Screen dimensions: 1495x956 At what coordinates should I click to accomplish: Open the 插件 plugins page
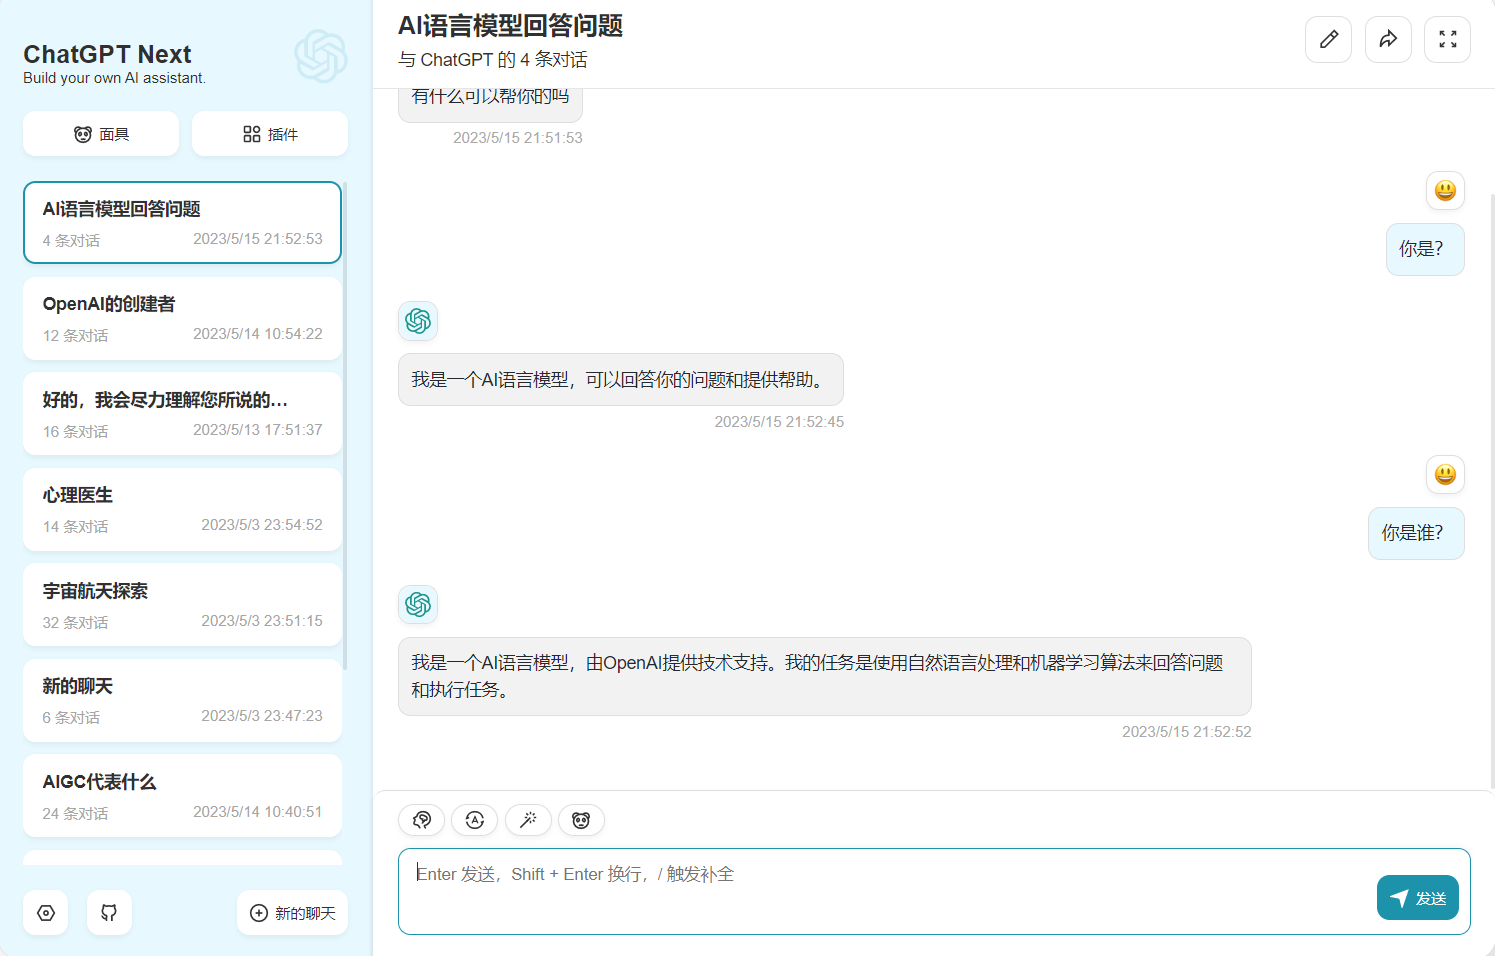pyautogui.click(x=270, y=134)
